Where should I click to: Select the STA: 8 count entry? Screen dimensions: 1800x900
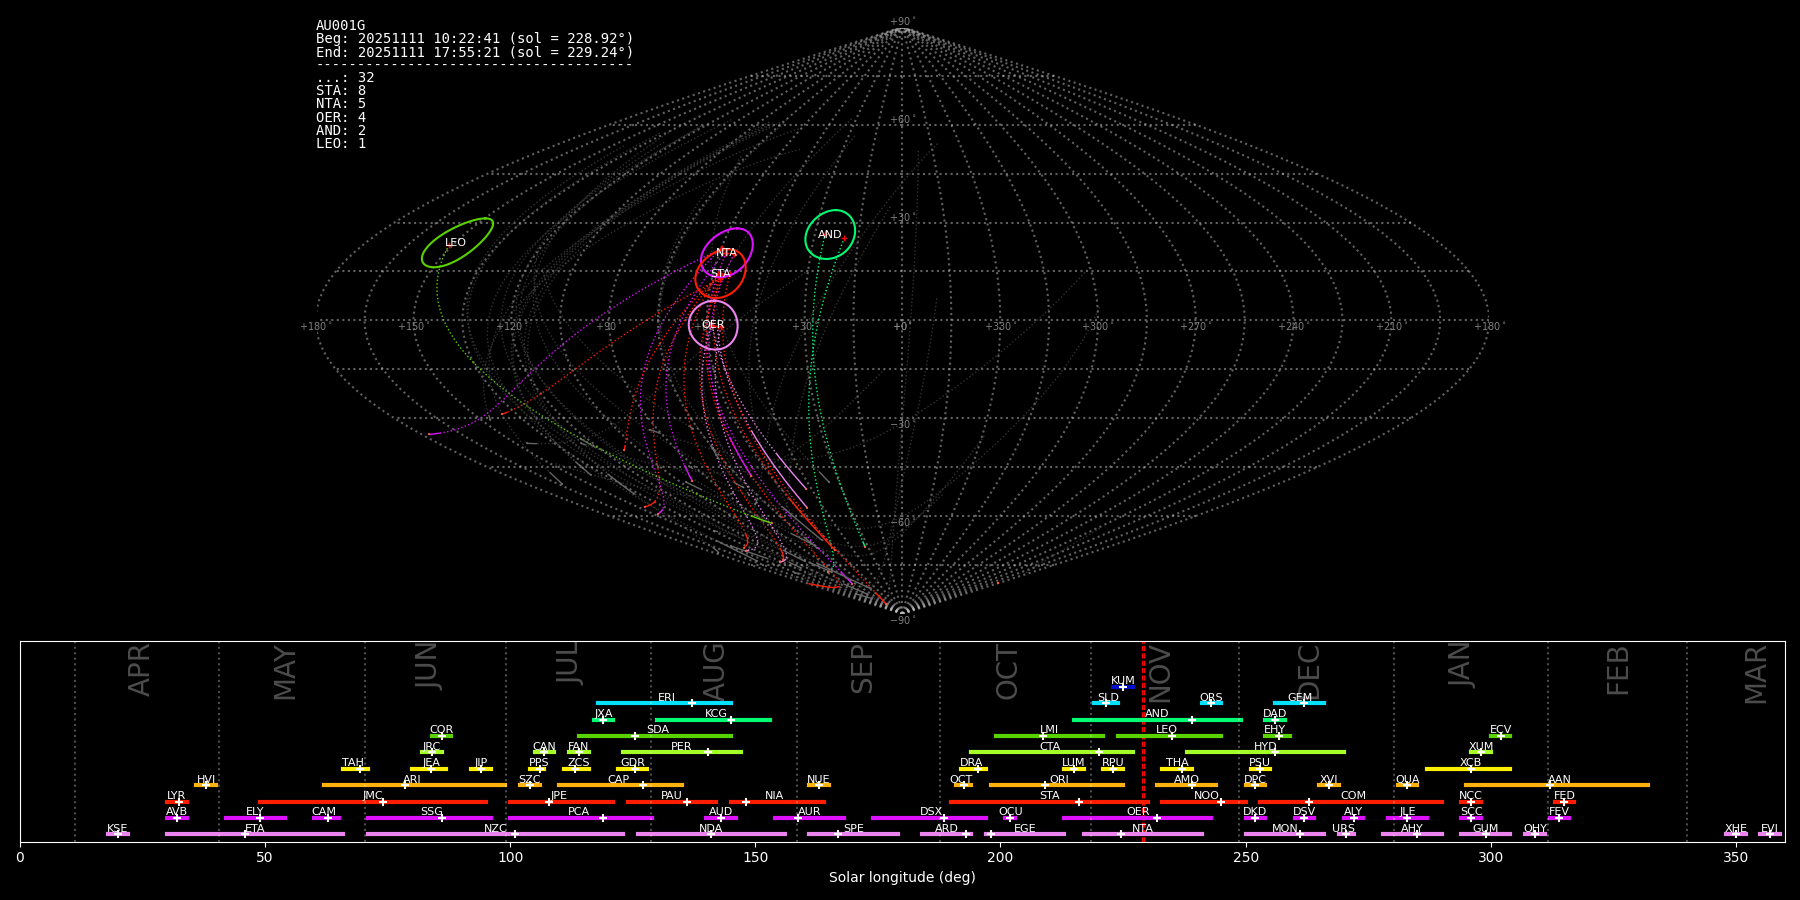tap(341, 91)
